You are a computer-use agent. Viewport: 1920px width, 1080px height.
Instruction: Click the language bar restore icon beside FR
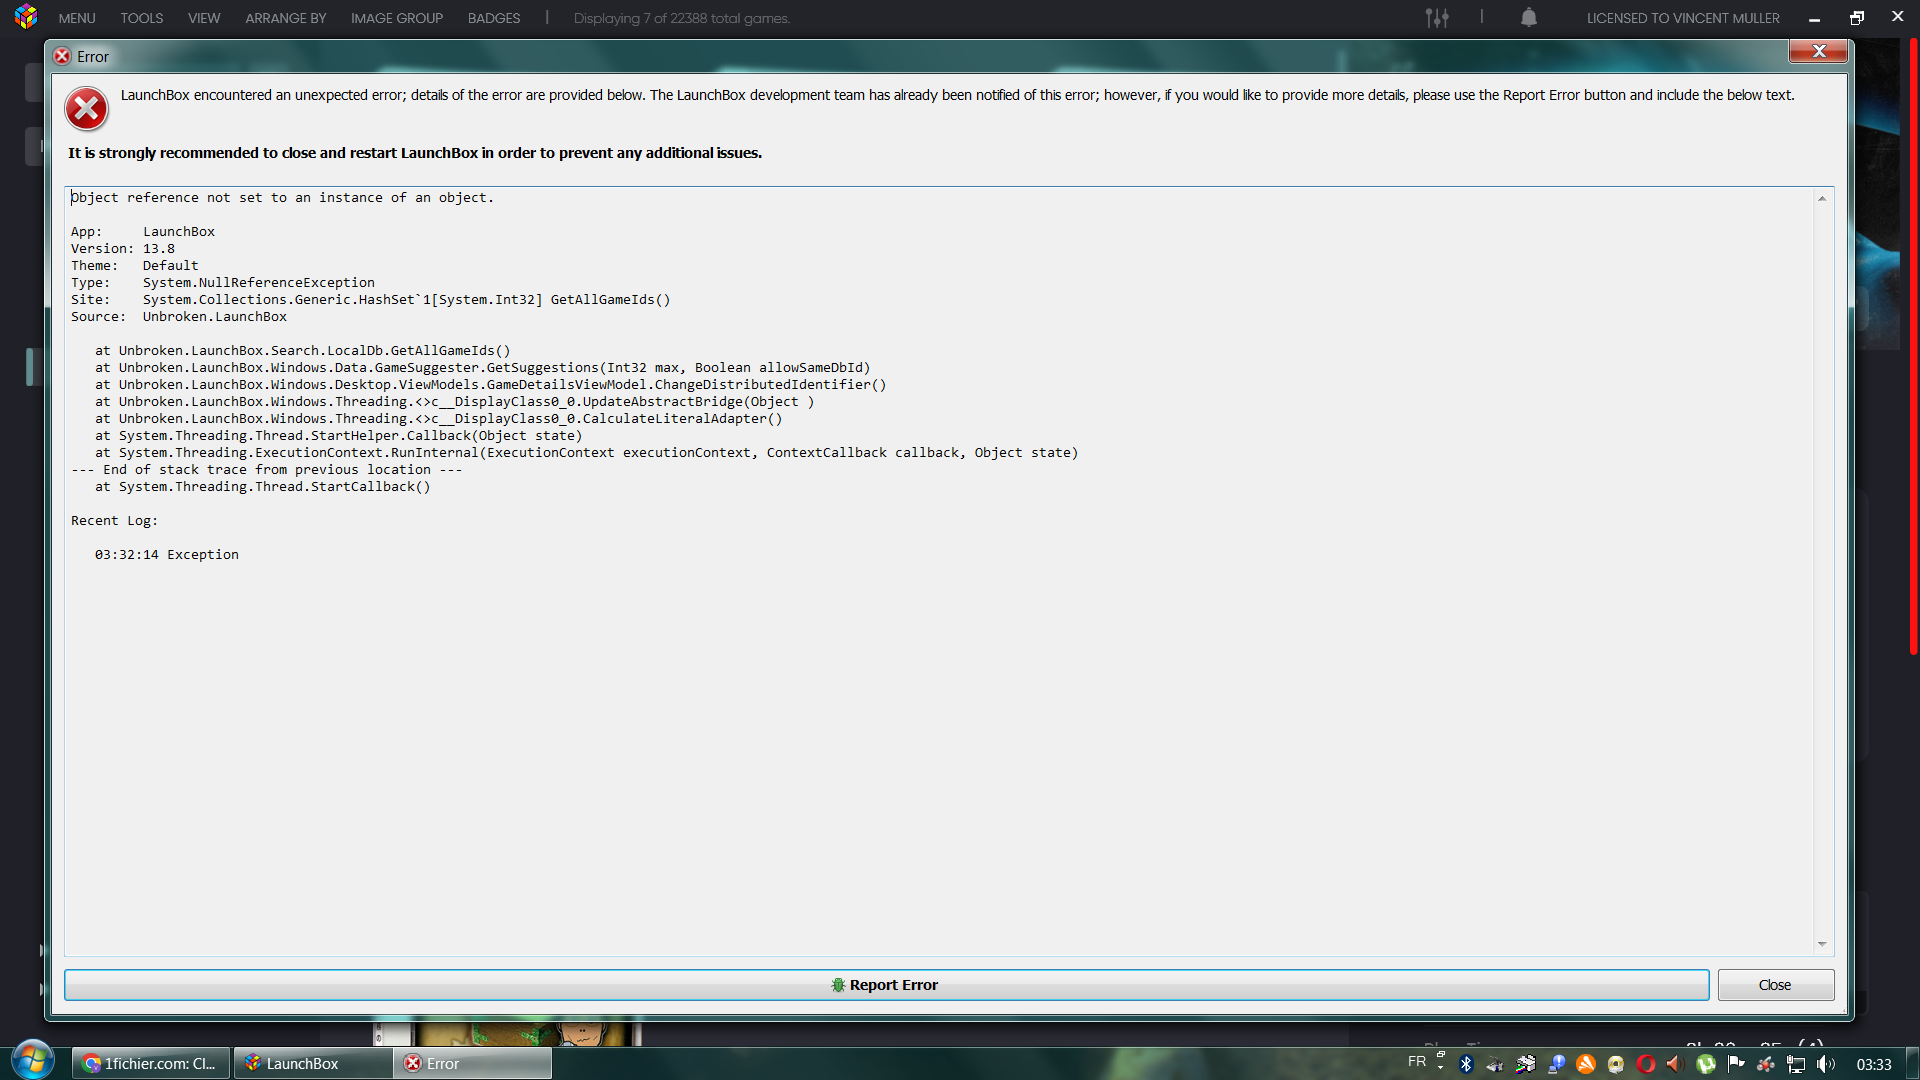[x=1441, y=1055]
